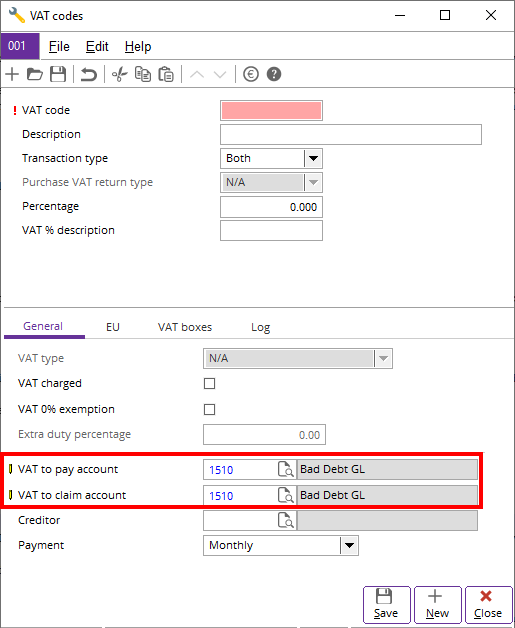Image resolution: width=515 pixels, height=628 pixels.
Task: Switch to the VAT boxes tab
Action: click(185, 327)
